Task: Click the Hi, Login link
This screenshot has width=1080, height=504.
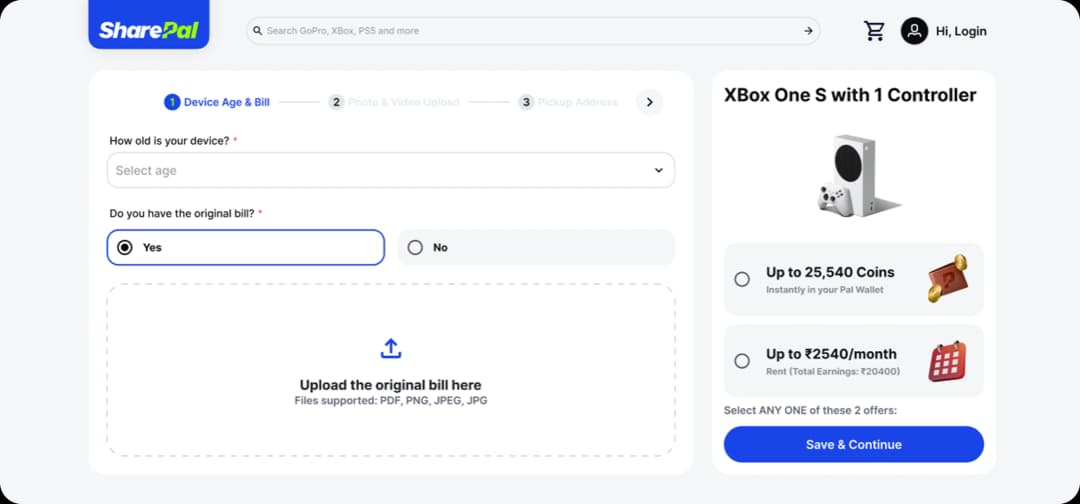Action: 961,31
